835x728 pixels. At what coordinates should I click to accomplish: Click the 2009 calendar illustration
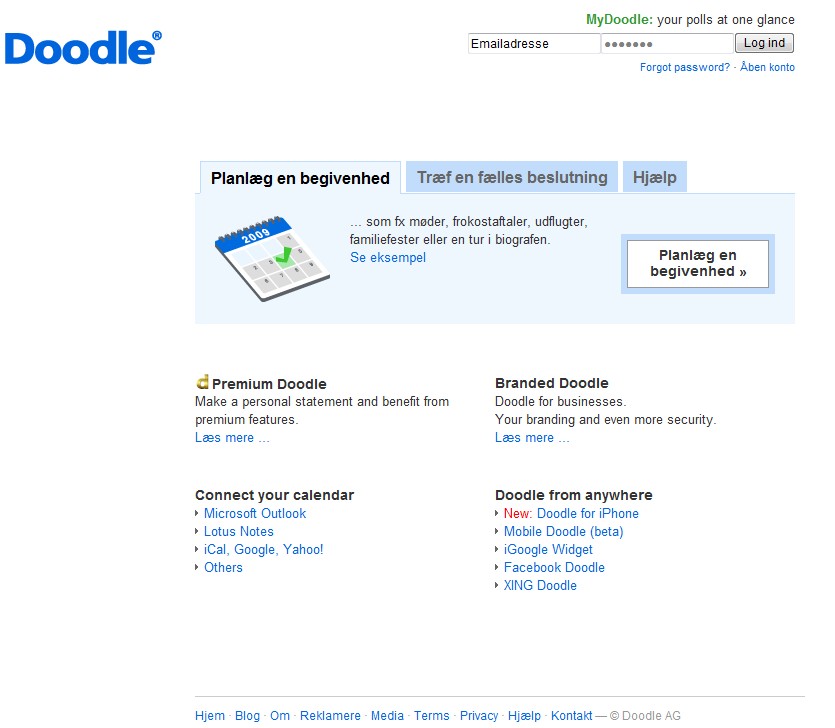[272, 257]
